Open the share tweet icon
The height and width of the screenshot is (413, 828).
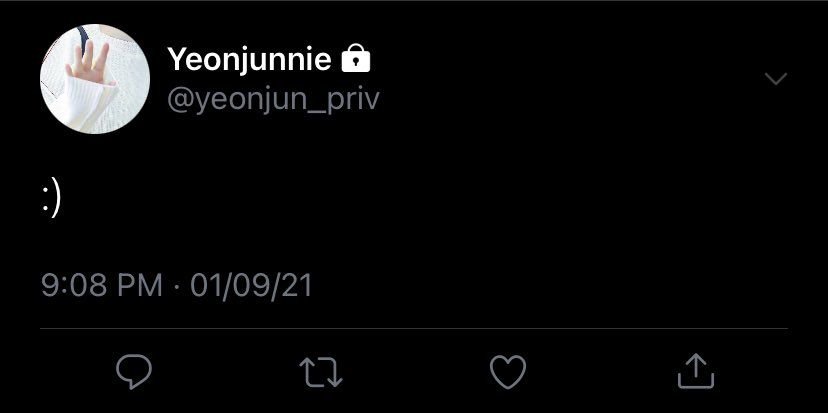coord(695,371)
